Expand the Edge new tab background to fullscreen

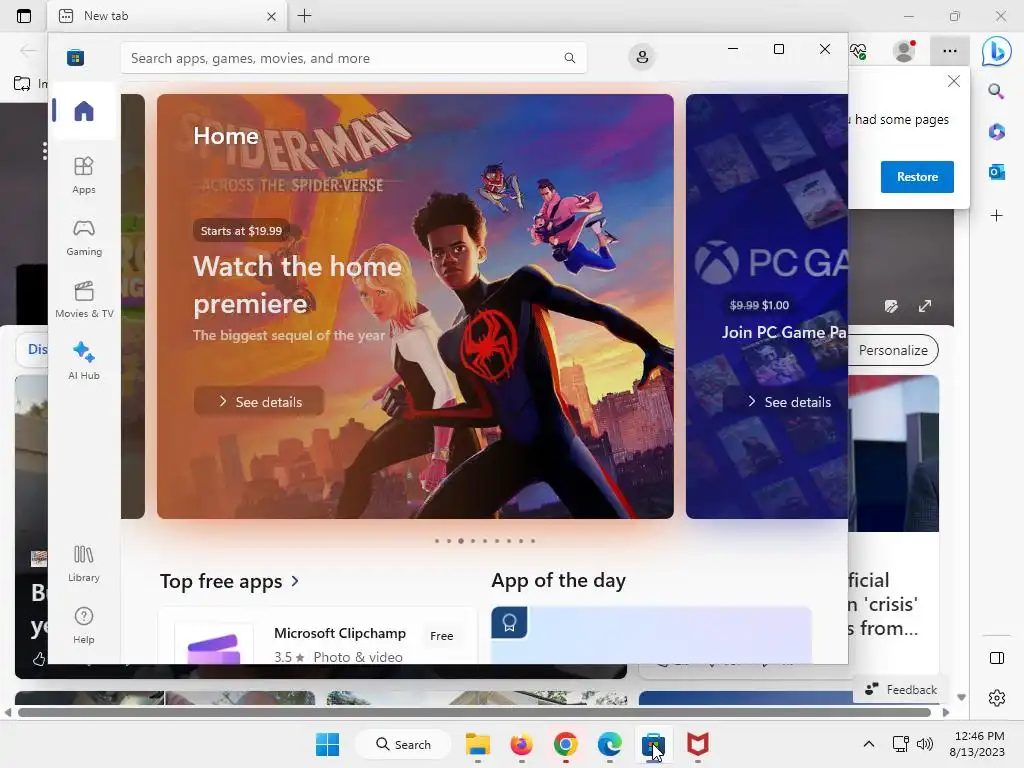tap(925, 306)
